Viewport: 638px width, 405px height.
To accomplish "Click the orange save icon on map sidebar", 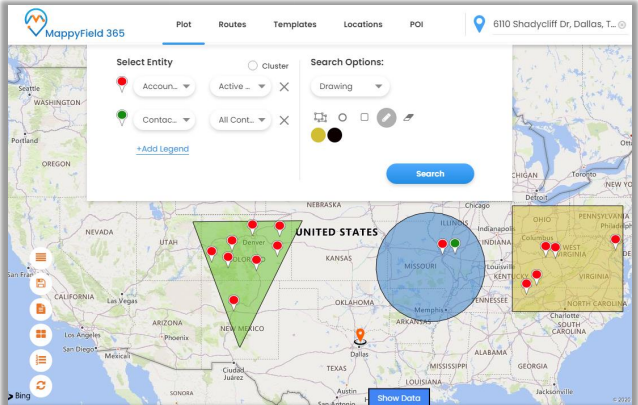I will [41, 283].
